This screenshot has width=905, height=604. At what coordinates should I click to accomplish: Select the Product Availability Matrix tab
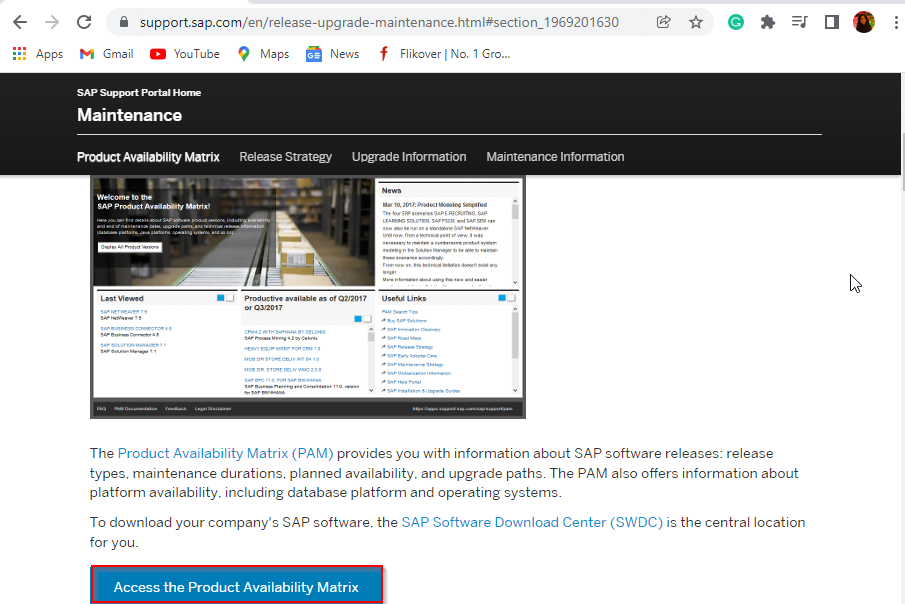click(x=148, y=157)
